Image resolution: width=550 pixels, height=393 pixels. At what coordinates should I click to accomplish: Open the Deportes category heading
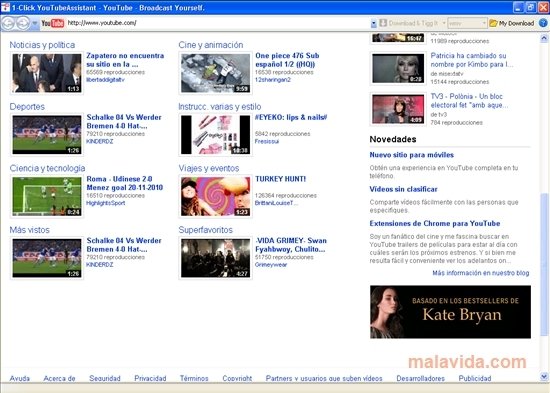[27, 107]
